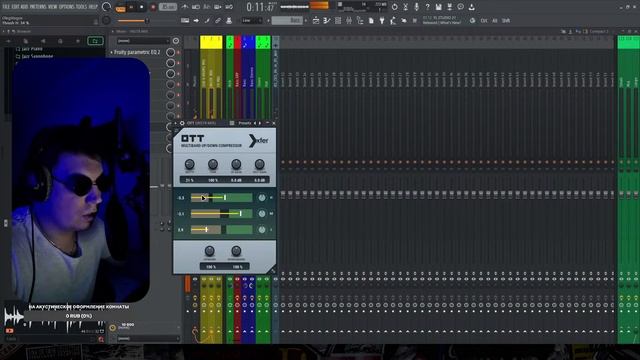Screen dimensions: 640x360
Task: Open the mixer icon
Action: tap(349, 20)
